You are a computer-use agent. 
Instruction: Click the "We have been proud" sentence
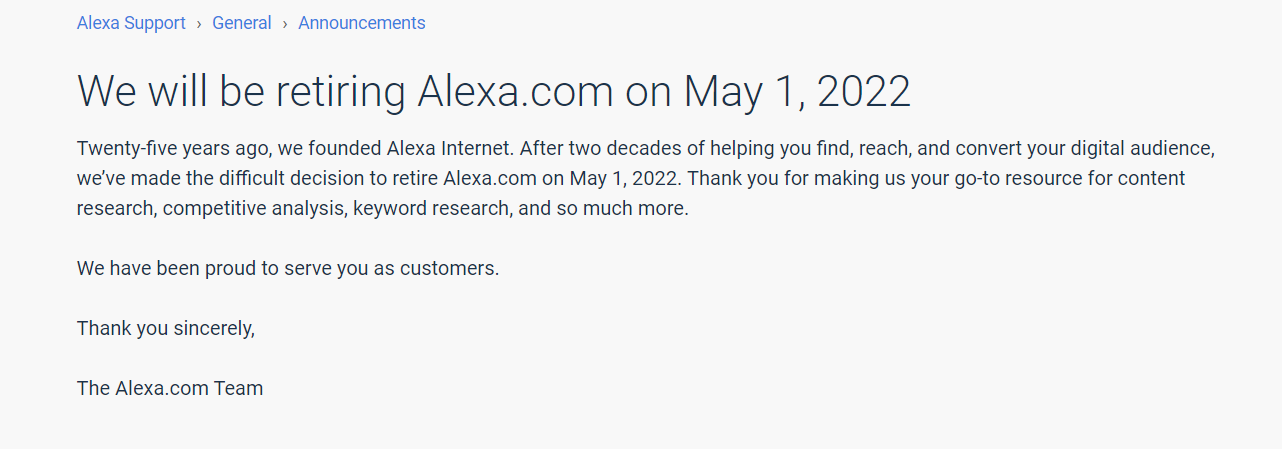point(287,269)
